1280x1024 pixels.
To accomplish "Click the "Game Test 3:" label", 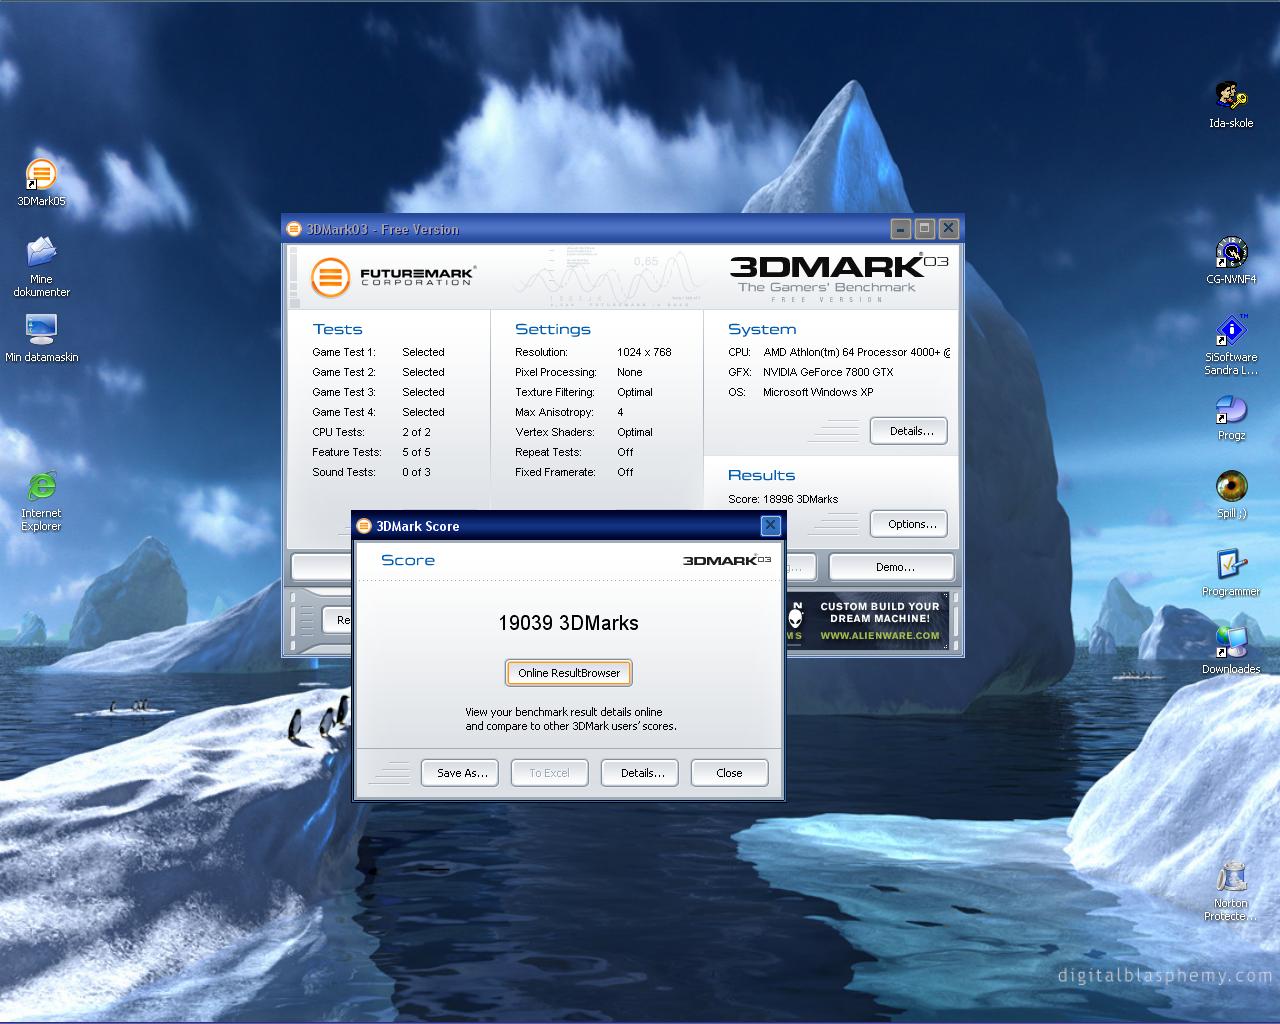I will [x=344, y=392].
